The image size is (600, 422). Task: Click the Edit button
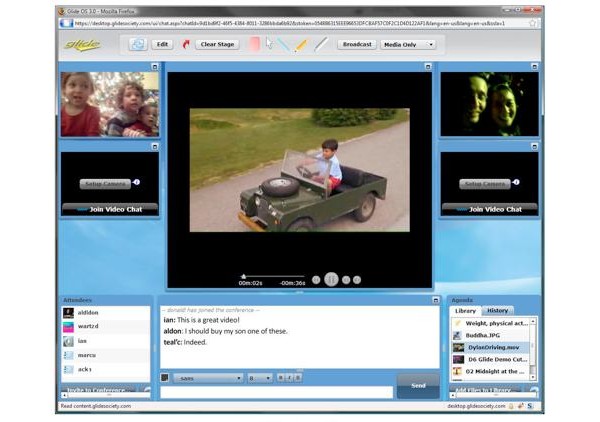pos(162,44)
